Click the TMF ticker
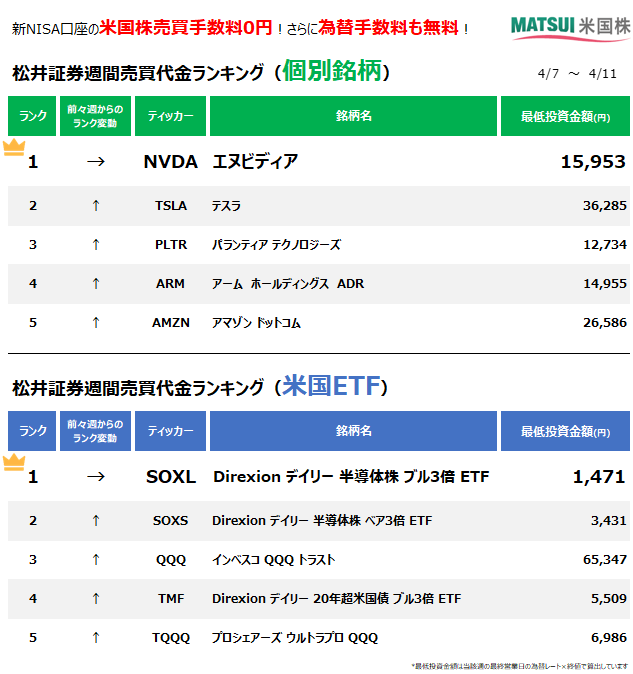Image resolution: width=633 pixels, height=674 pixels. 171,598
